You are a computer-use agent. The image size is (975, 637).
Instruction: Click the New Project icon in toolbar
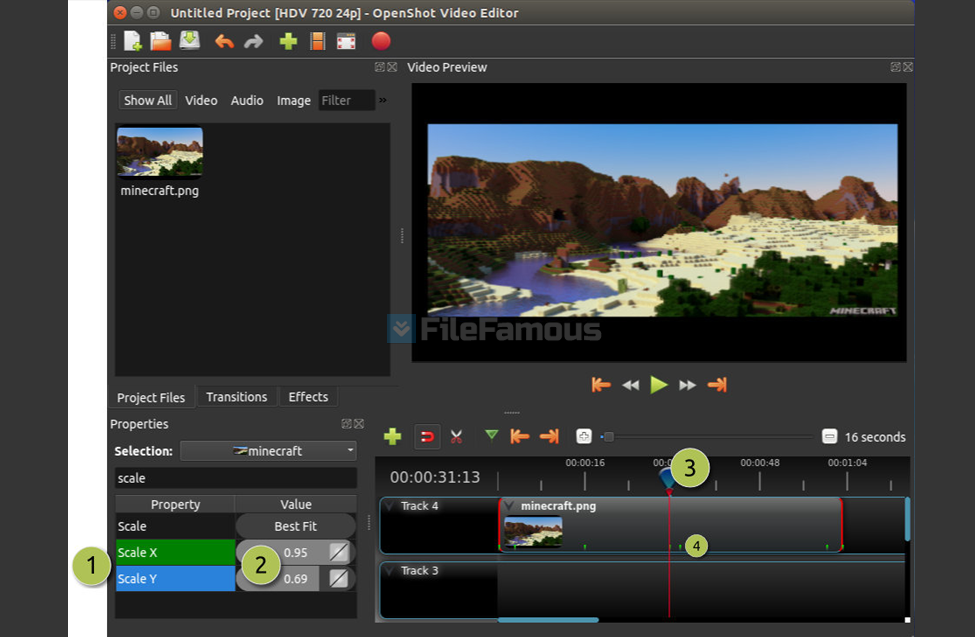(132, 41)
